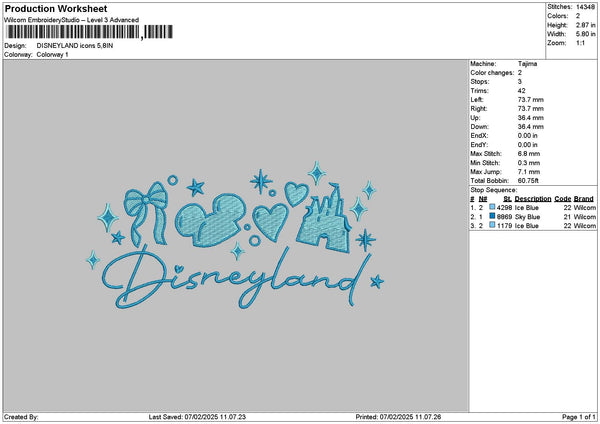Select stitch count 4298 in stop 1
This screenshot has height=424, width=600.
(504, 207)
